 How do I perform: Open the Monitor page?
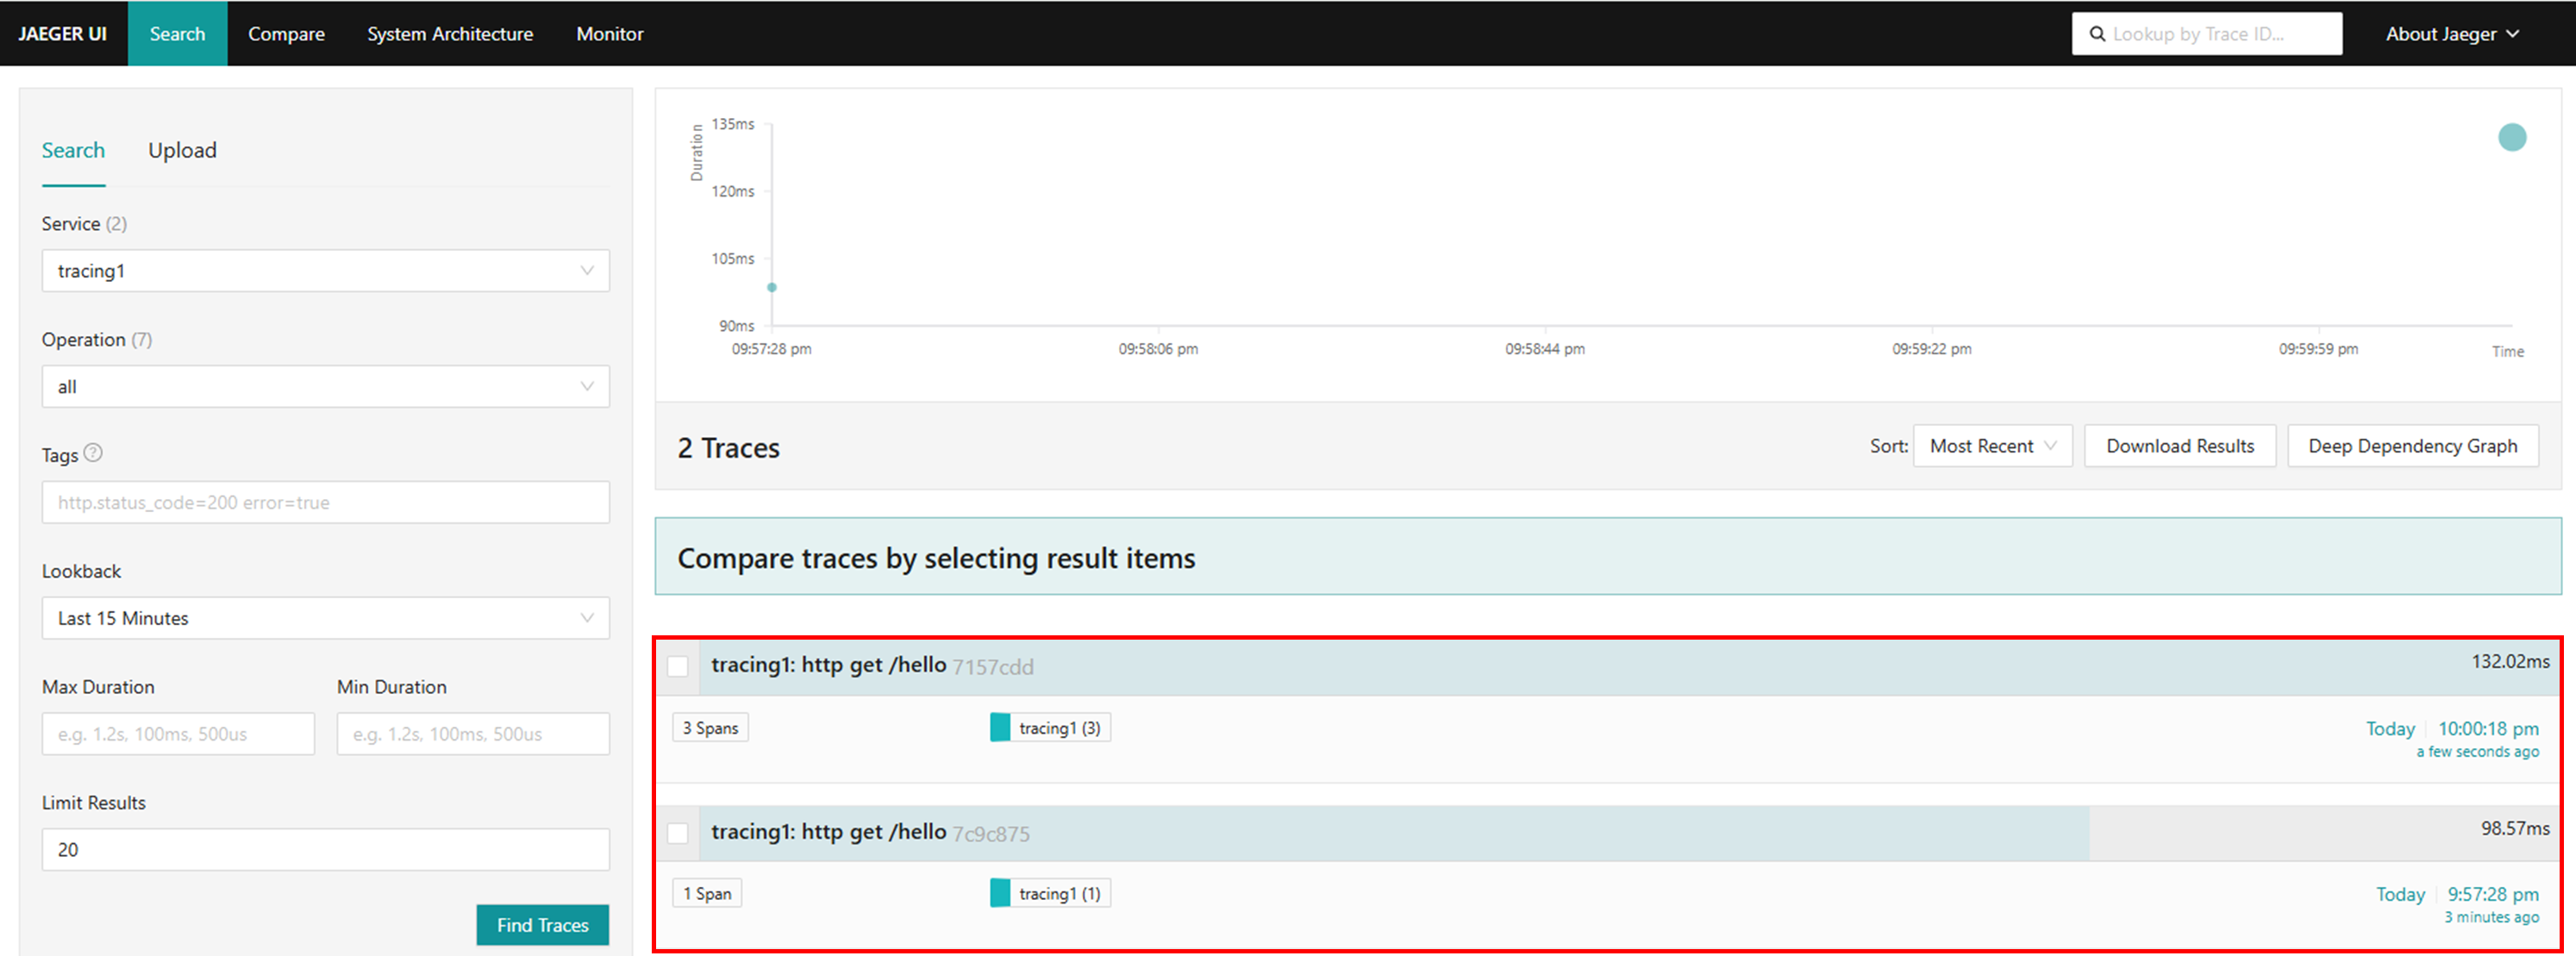click(610, 34)
